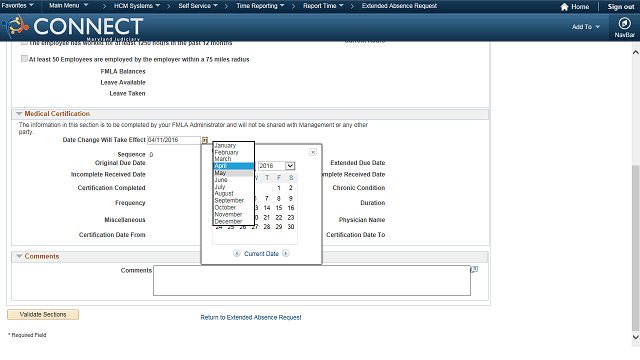Open the Self Service menu
Image resolution: width=640 pixels, height=360 pixels.
click(198, 6)
